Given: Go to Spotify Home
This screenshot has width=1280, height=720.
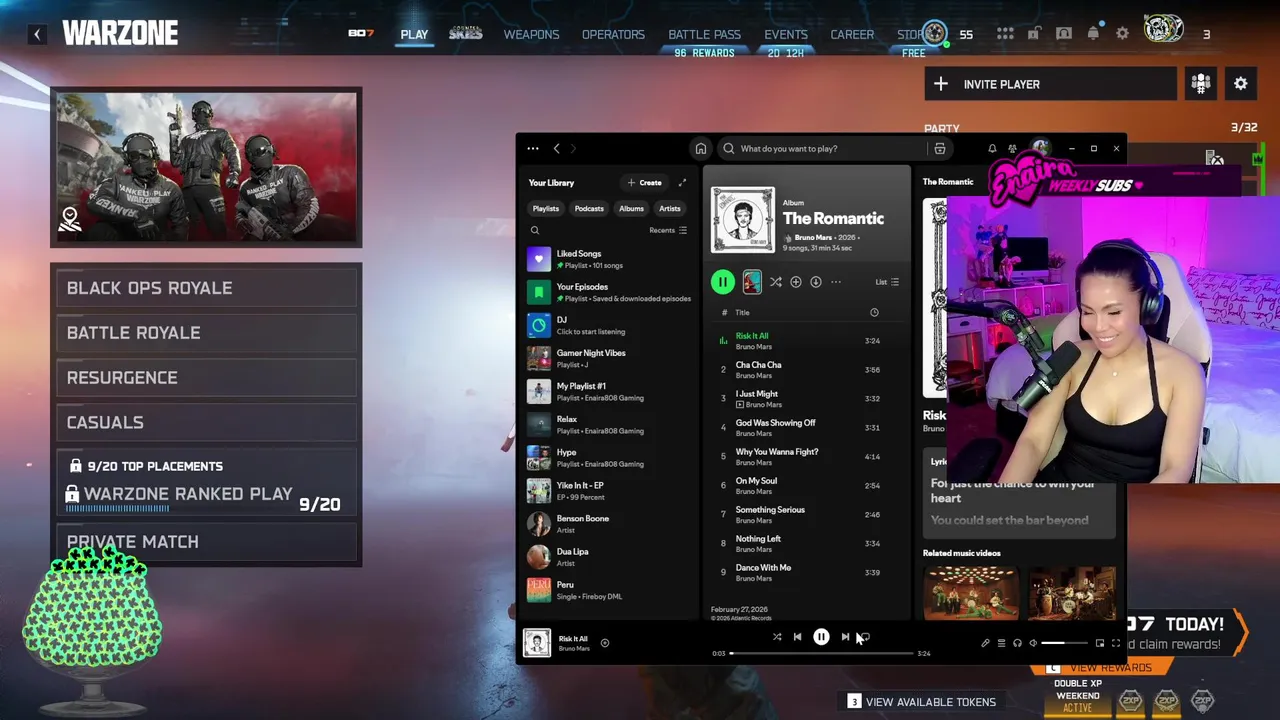Looking at the screenshot, I should coord(701,149).
